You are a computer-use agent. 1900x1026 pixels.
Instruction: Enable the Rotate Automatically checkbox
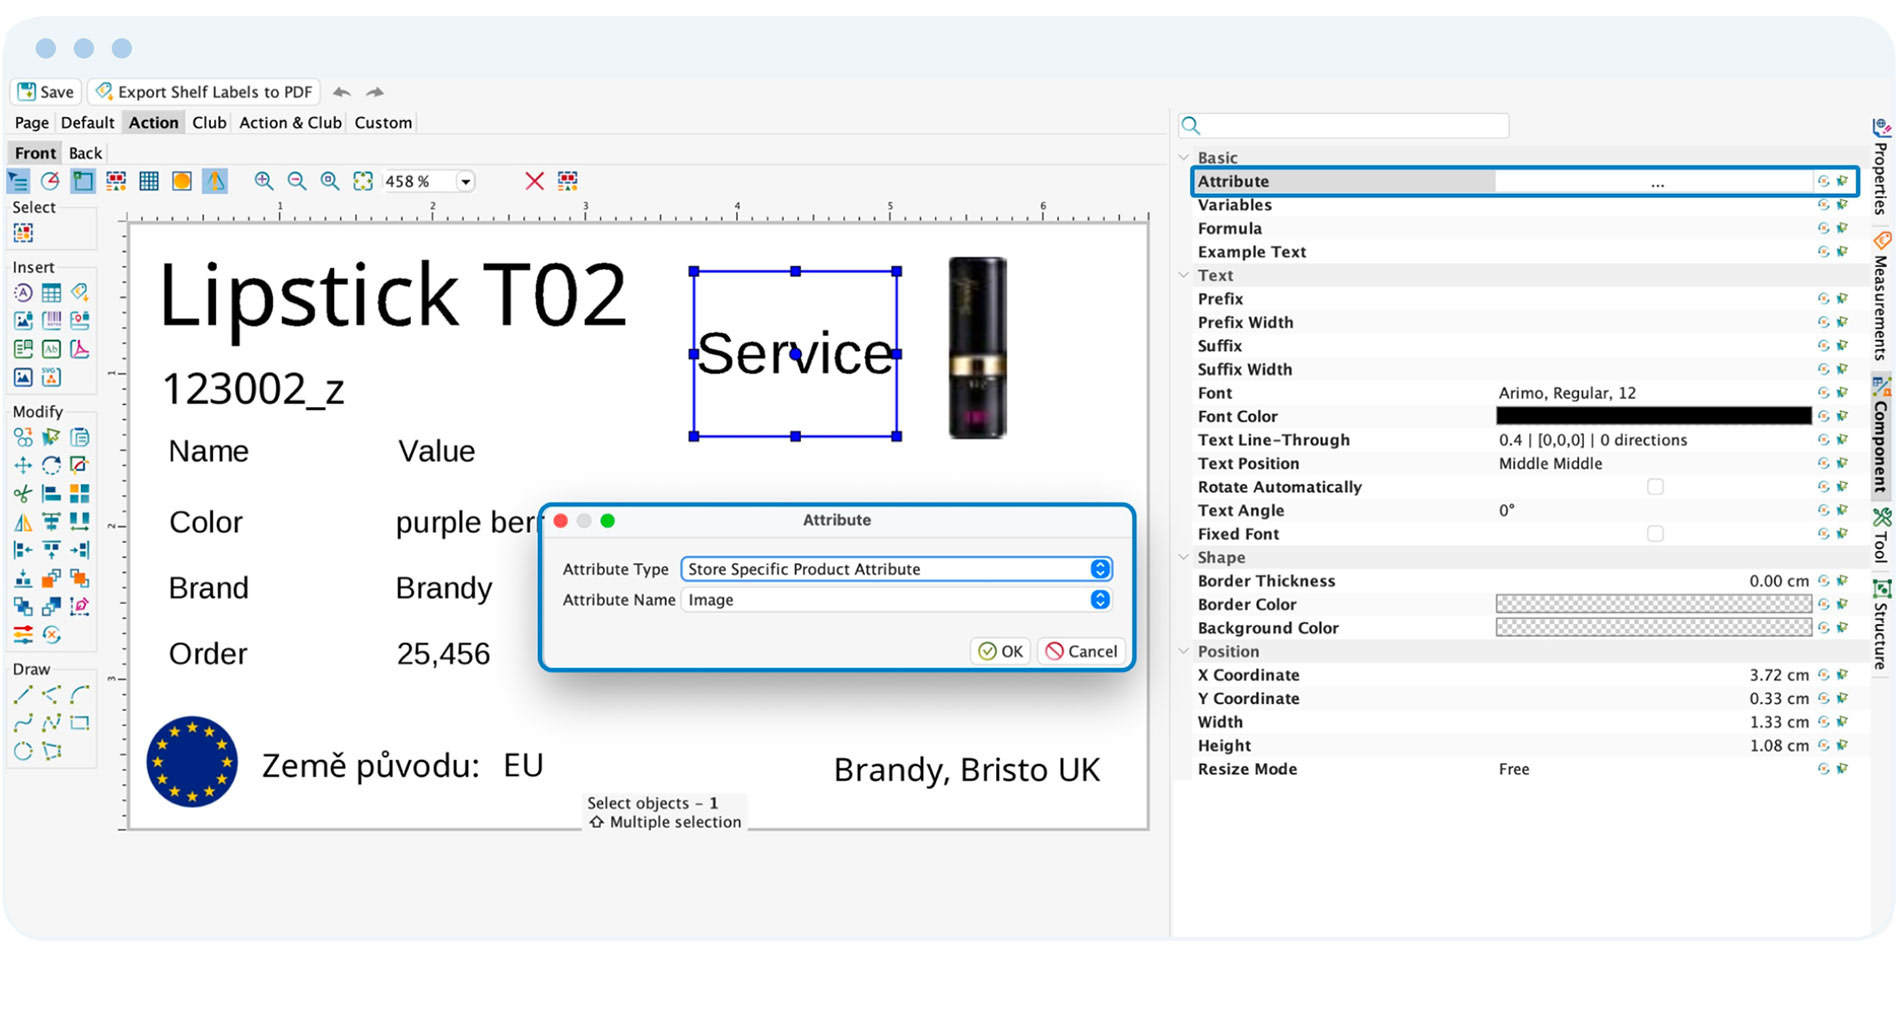1655,487
